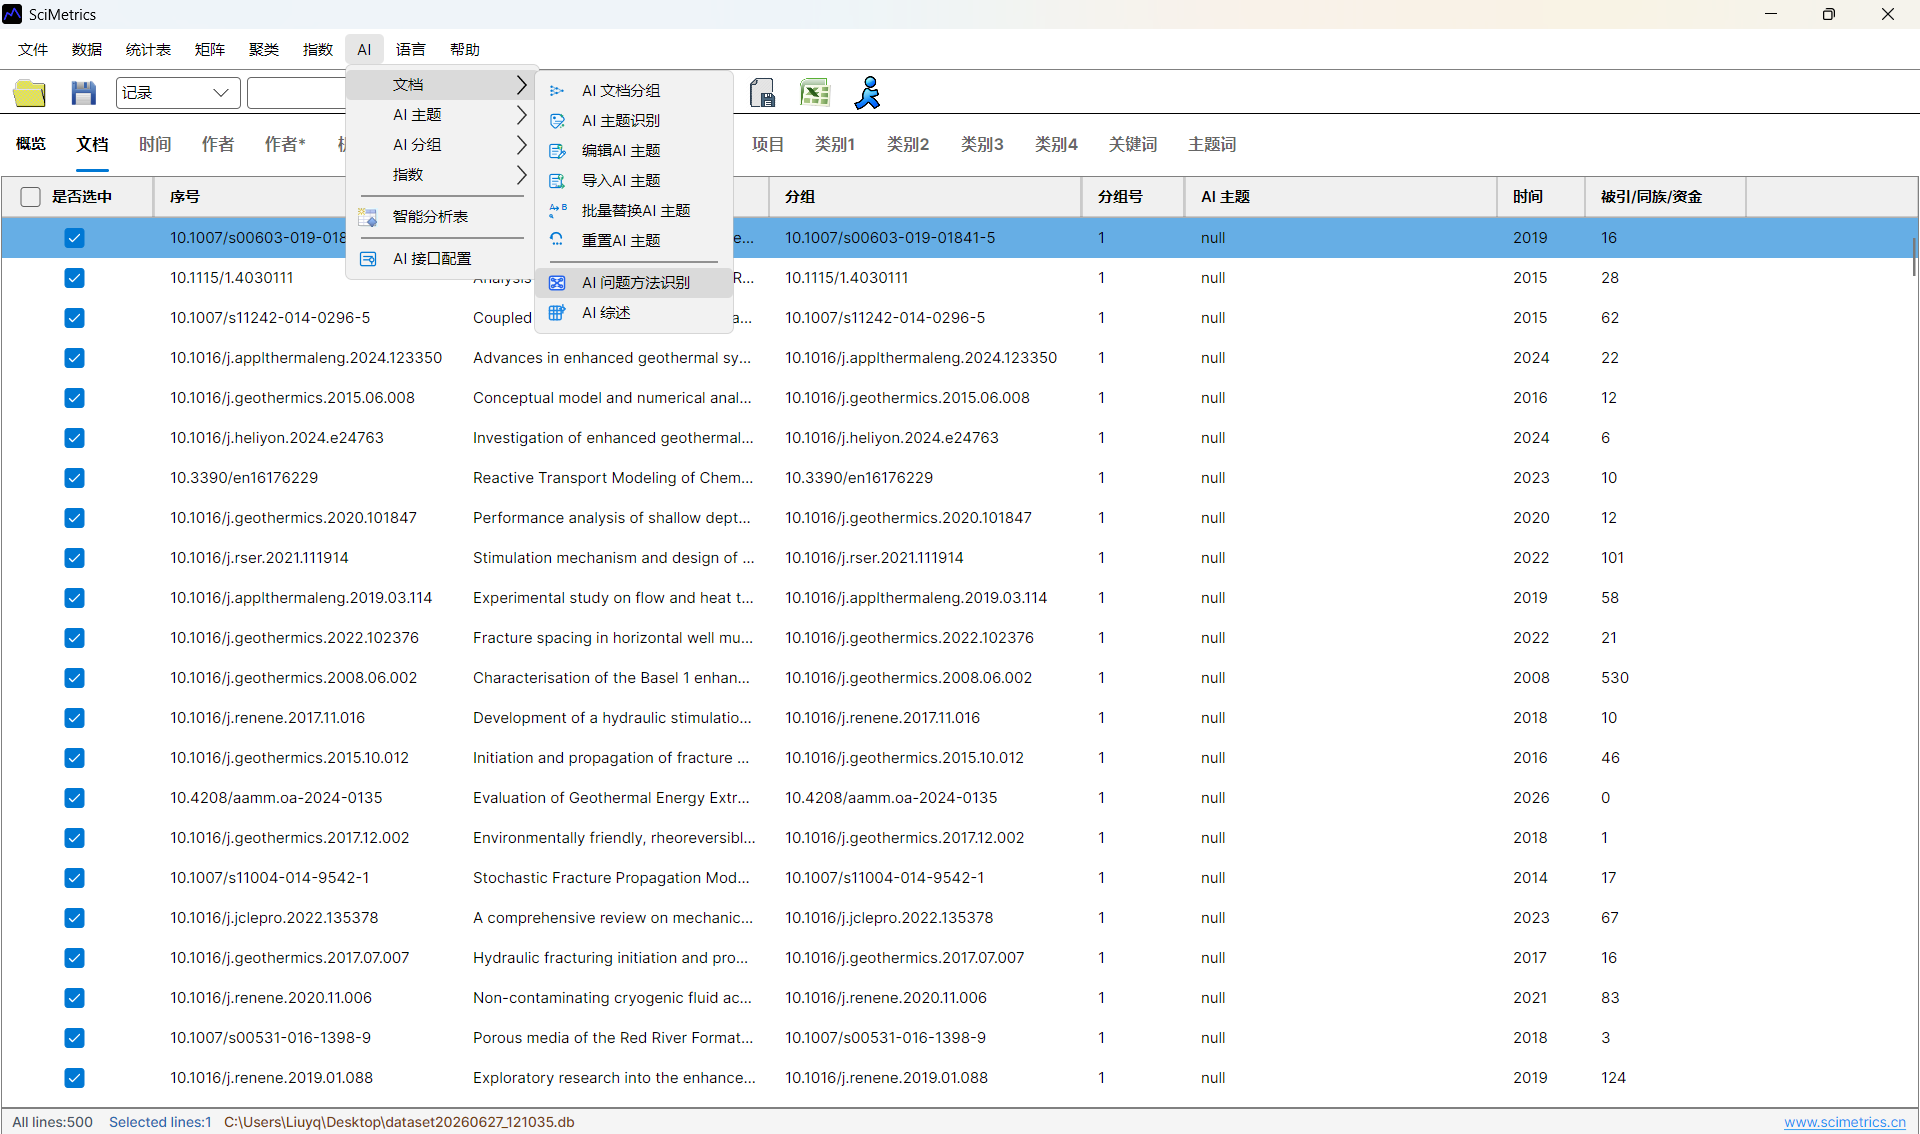
Task: Toggle the 是否选中 header checkbox
Action: coord(31,197)
